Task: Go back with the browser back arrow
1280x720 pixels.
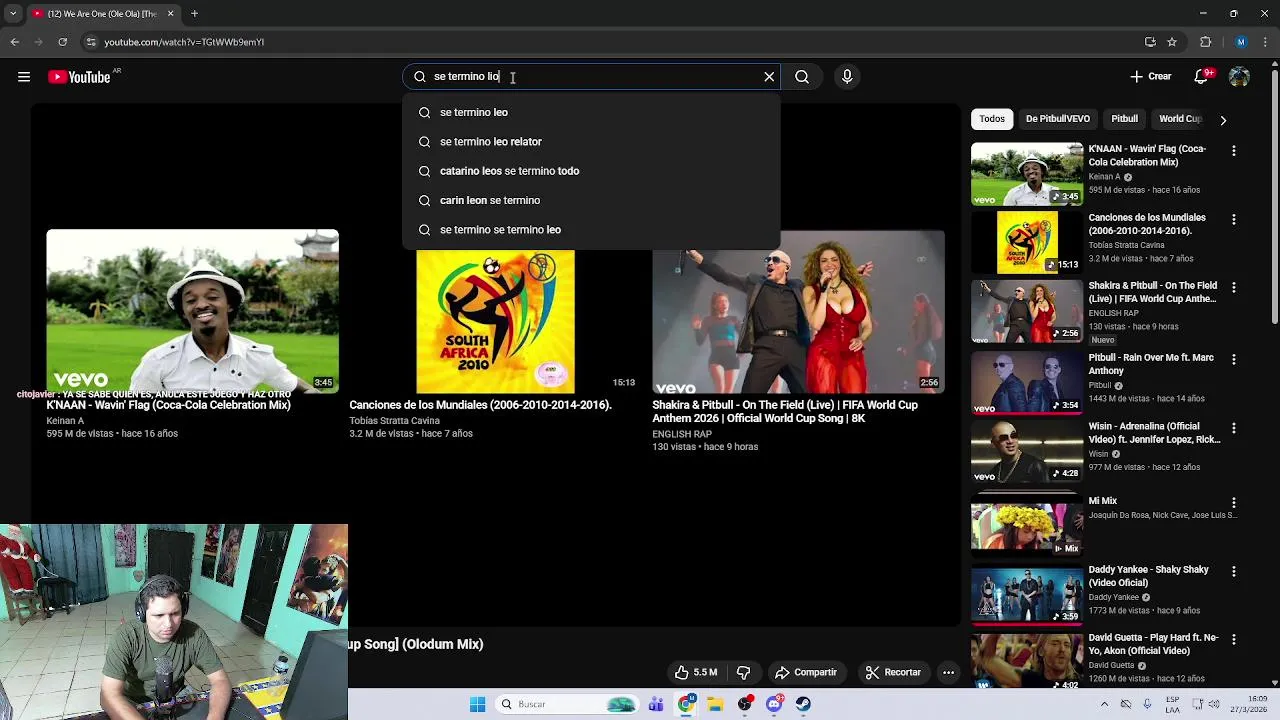Action: (15, 42)
